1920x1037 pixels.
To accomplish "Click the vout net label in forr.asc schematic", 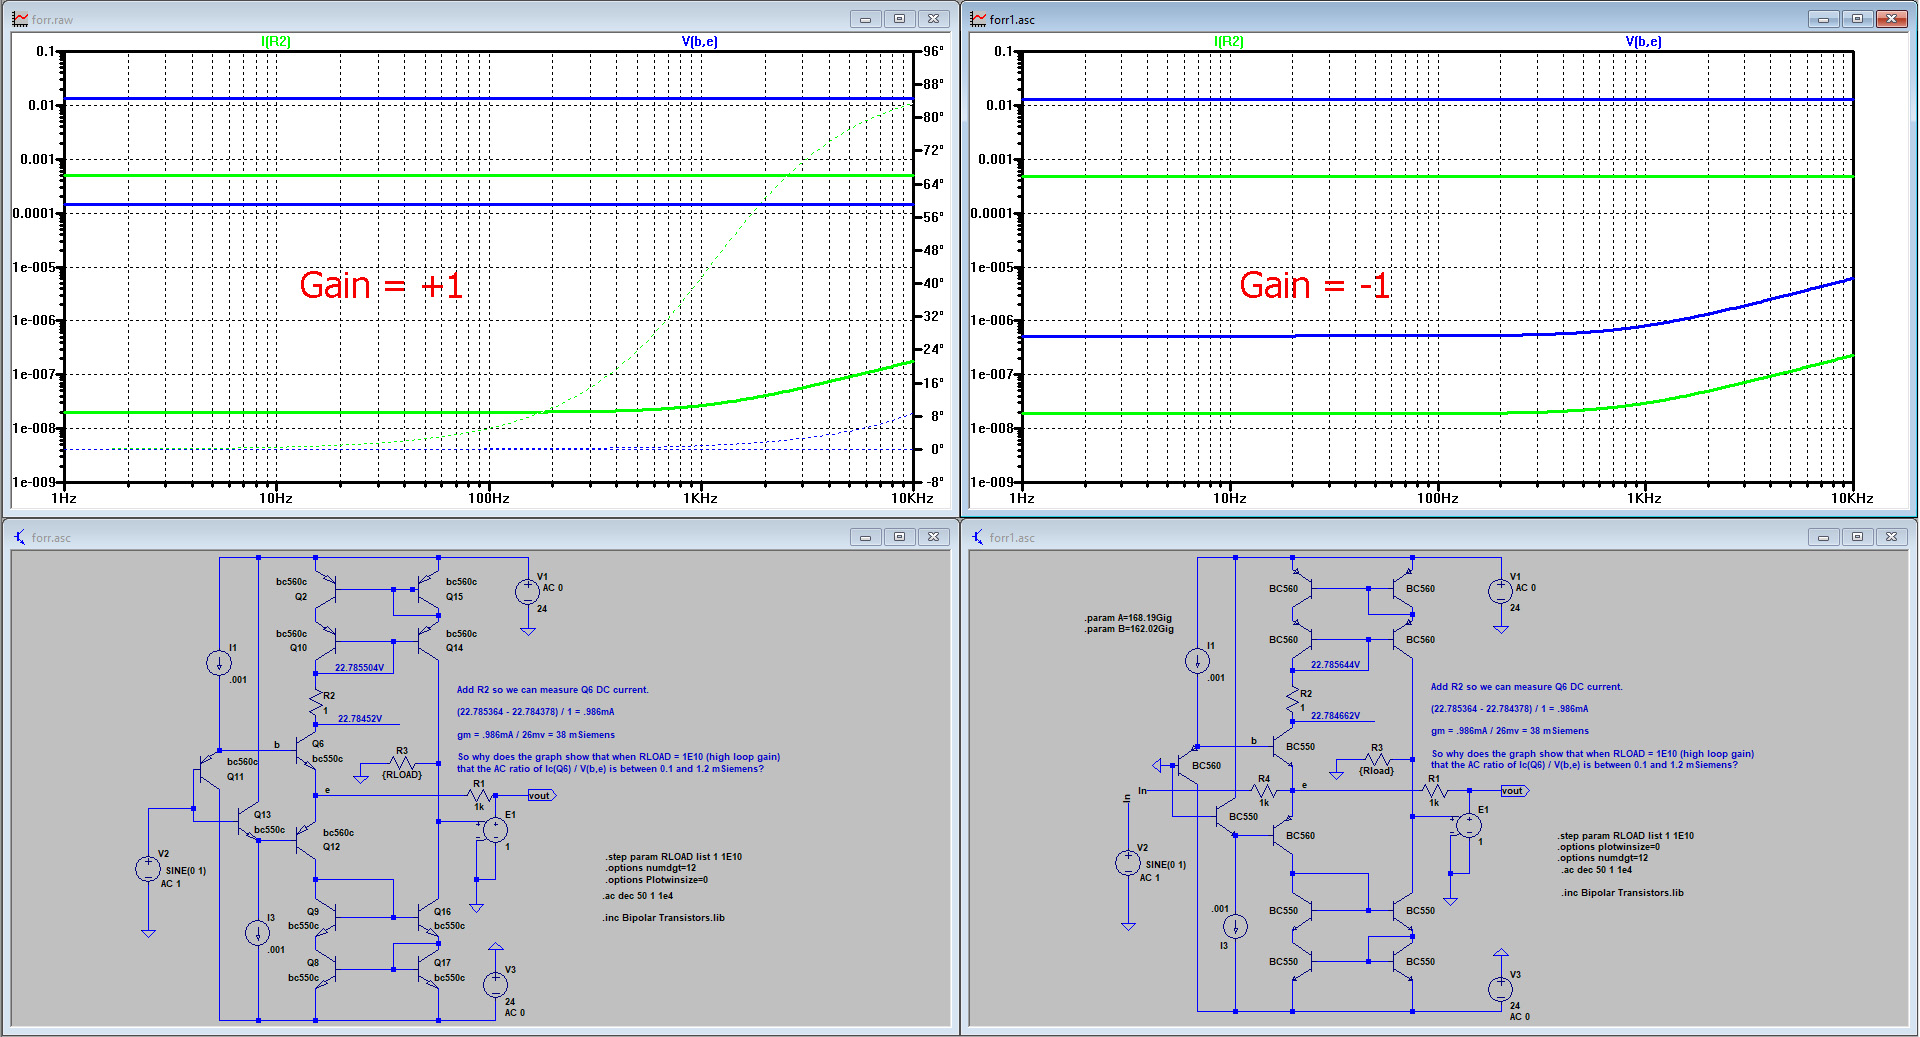I will pos(541,795).
